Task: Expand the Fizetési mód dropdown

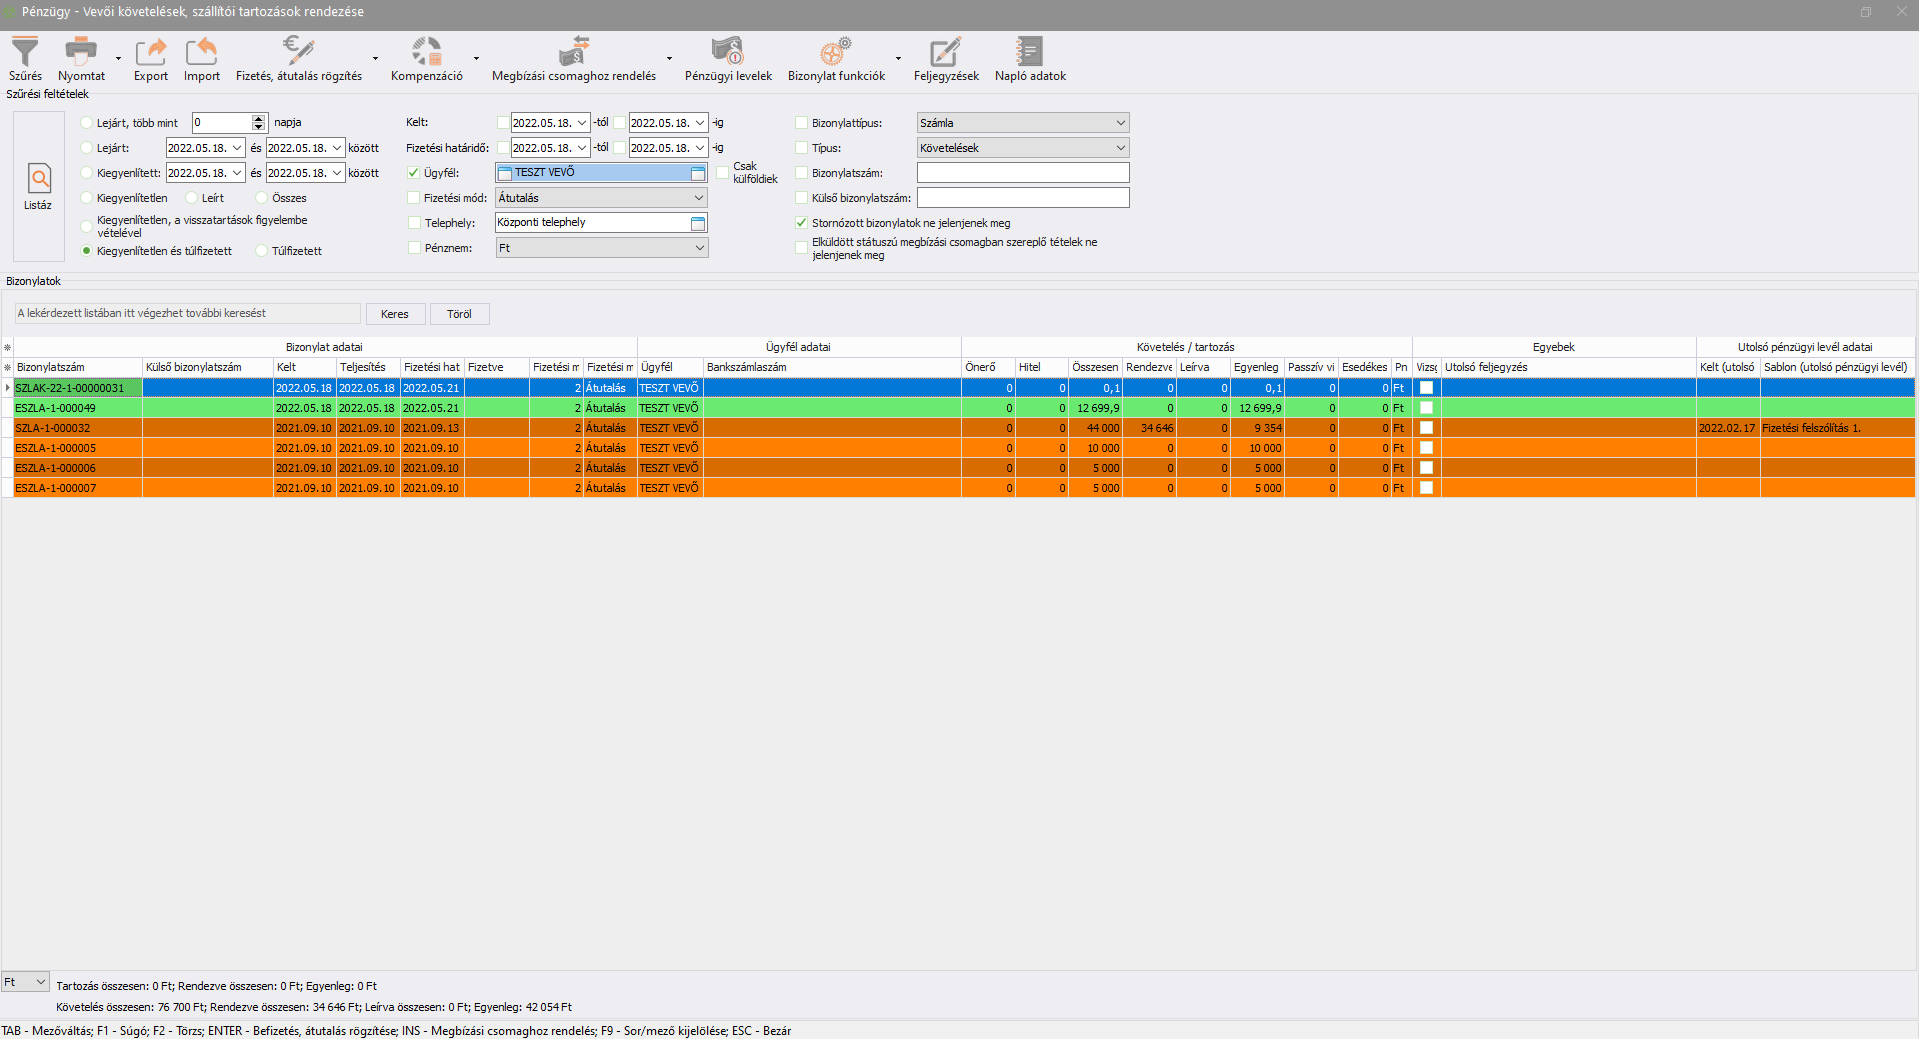Action: [x=699, y=198]
